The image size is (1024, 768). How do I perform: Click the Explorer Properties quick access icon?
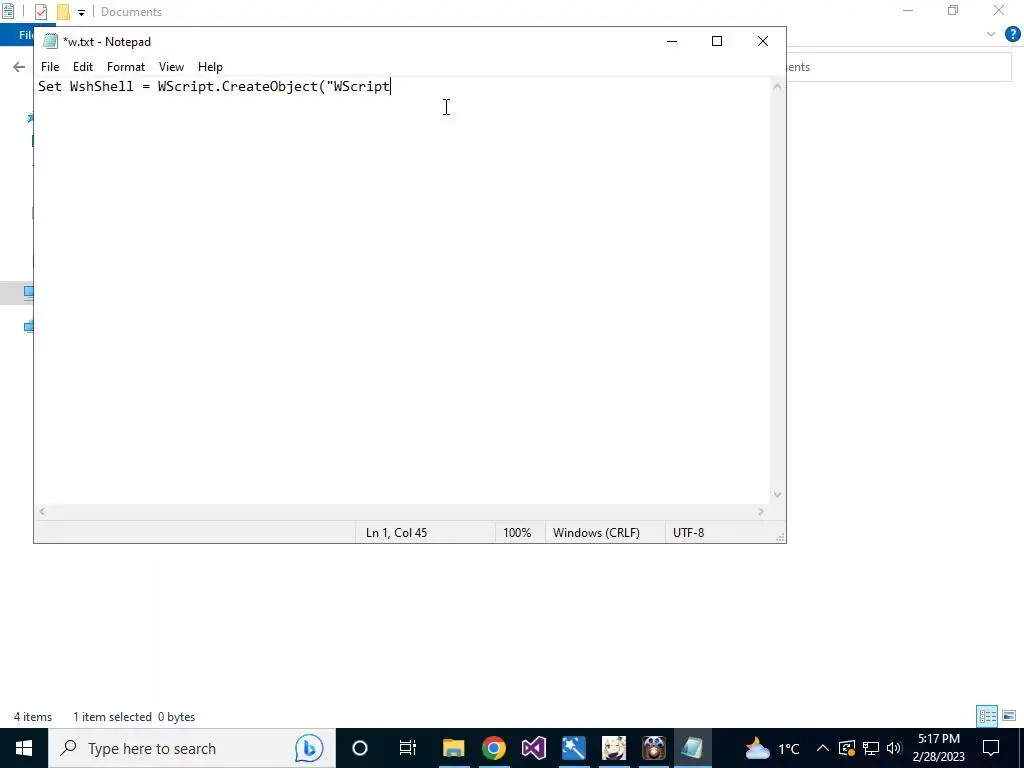tap(41, 12)
